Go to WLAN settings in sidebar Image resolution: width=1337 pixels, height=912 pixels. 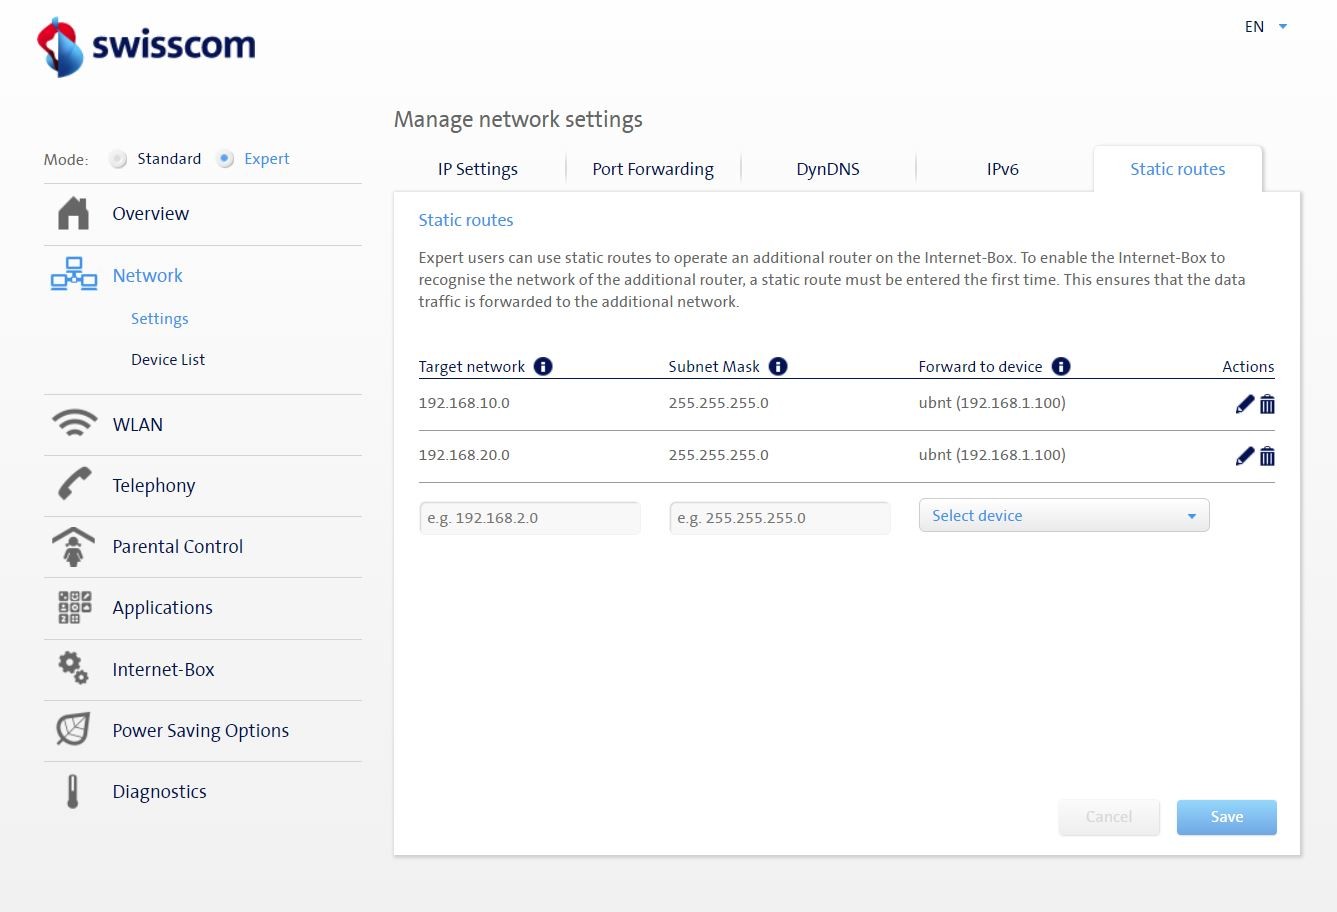[x=137, y=425]
